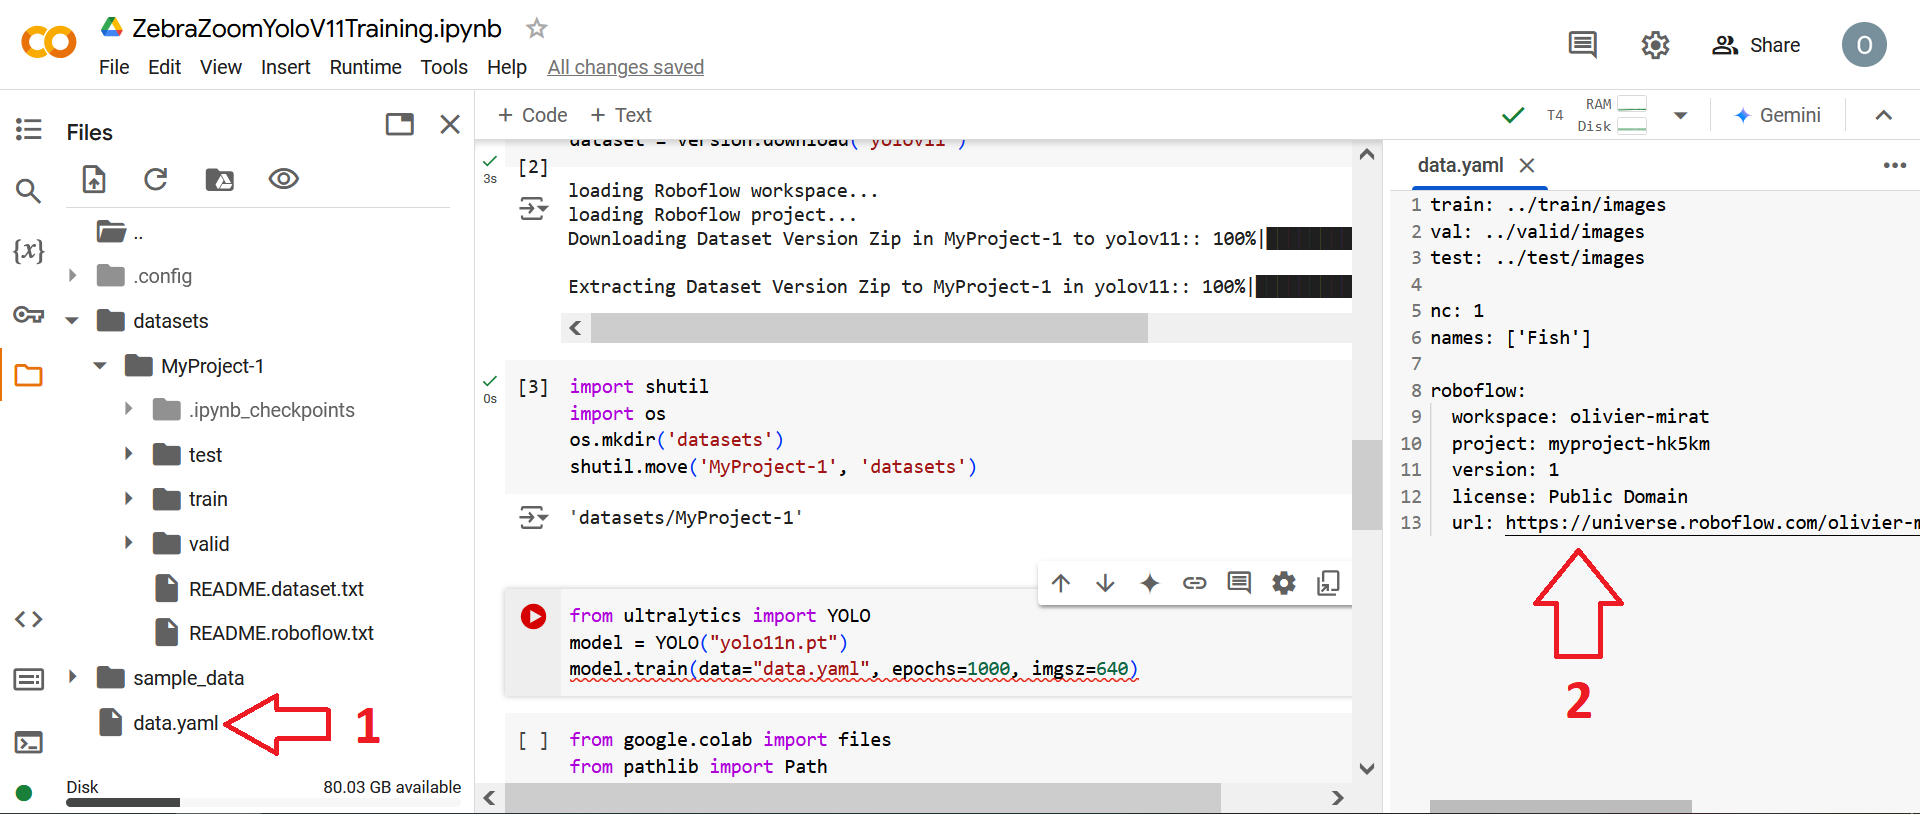1920x814 pixels.
Task: Open the Runtime menu
Action: click(x=366, y=67)
